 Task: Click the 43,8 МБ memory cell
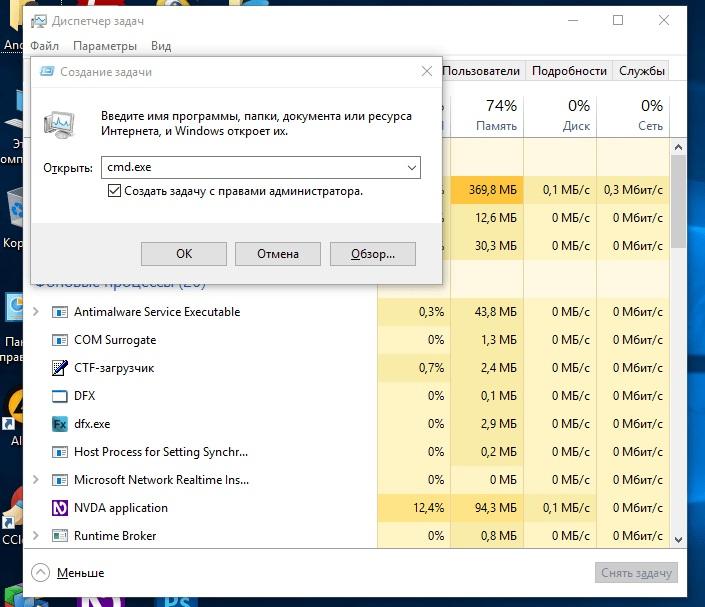tap(487, 312)
